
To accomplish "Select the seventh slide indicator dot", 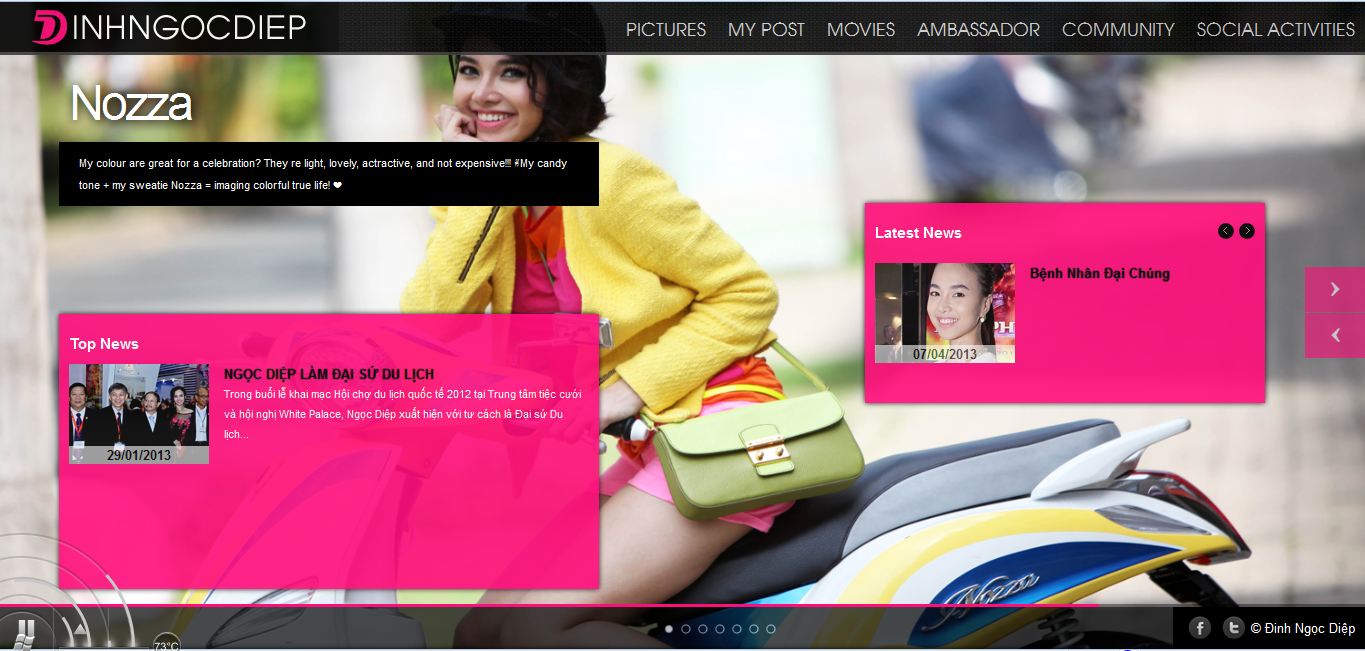I will click(771, 629).
